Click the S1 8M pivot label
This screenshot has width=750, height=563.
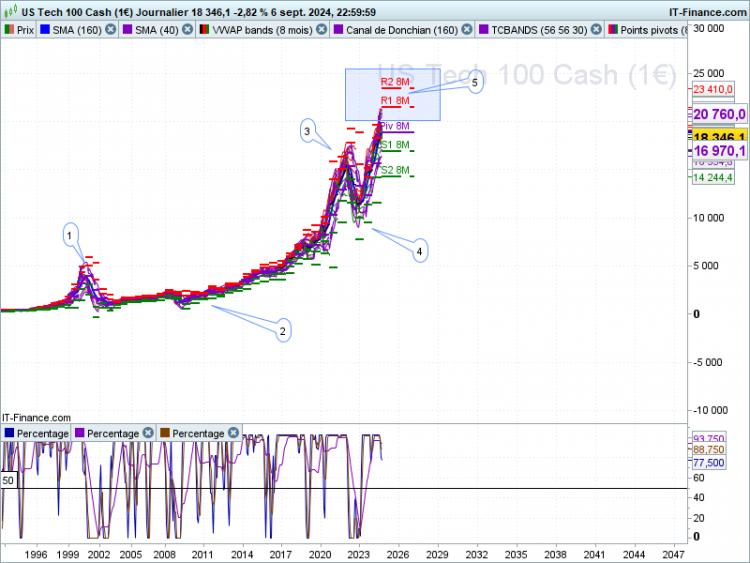395,144
